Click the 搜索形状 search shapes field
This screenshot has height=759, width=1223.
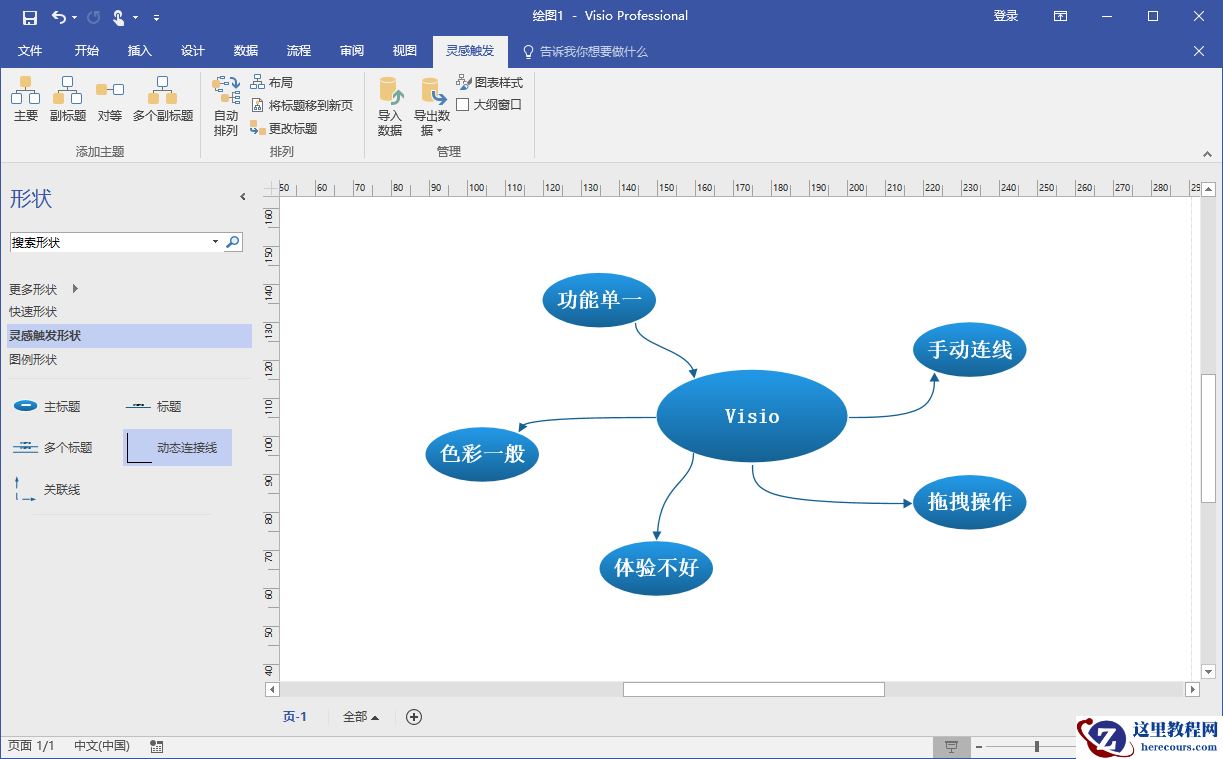[110, 242]
